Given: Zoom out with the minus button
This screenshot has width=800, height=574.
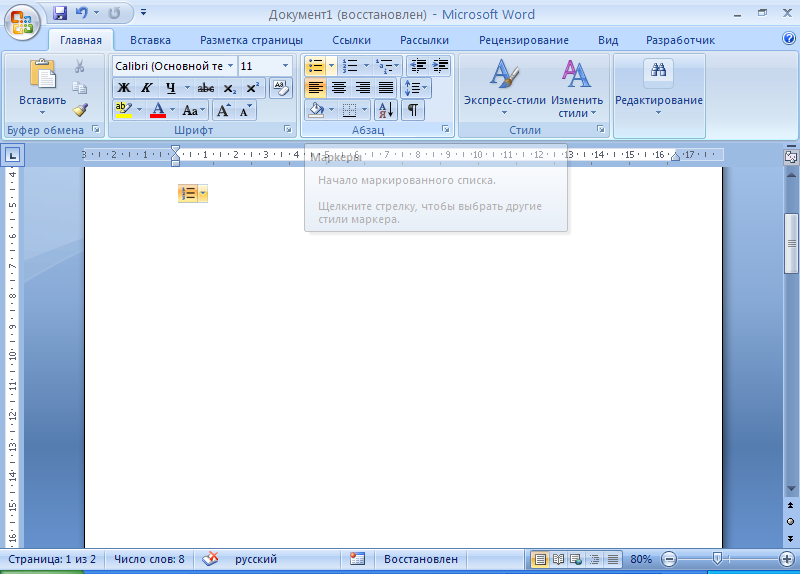Looking at the screenshot, I should click(x=669, y=559).
